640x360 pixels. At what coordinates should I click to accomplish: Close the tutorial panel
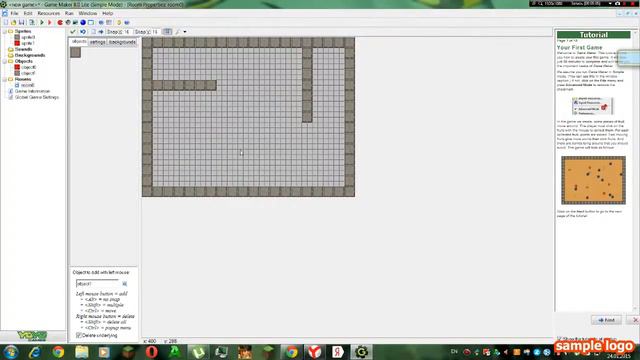click(635, 320)
